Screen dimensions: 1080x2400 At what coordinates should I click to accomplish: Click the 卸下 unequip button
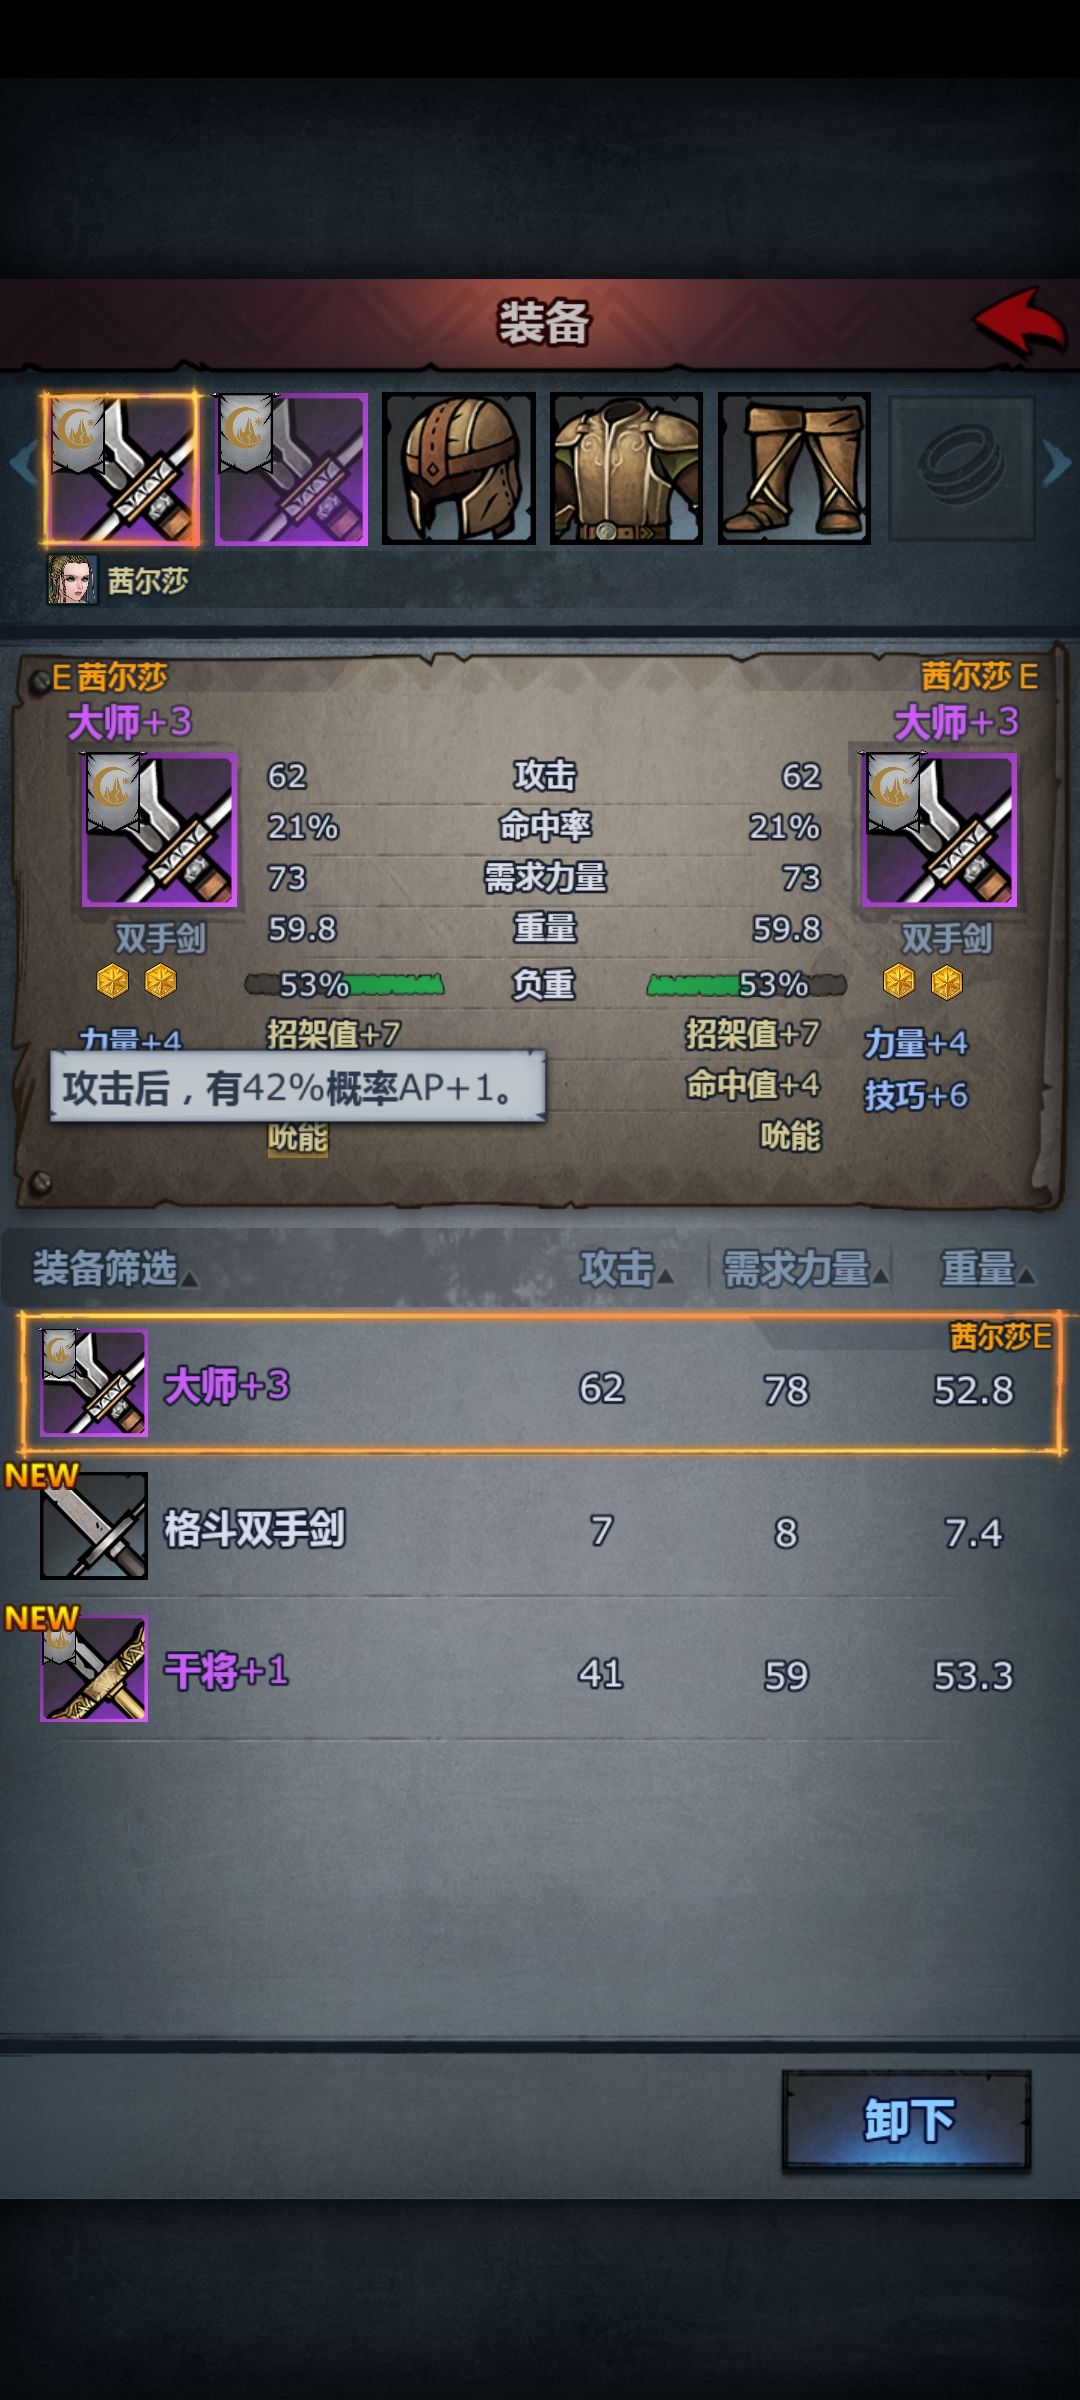click(x=907, y=2120)
